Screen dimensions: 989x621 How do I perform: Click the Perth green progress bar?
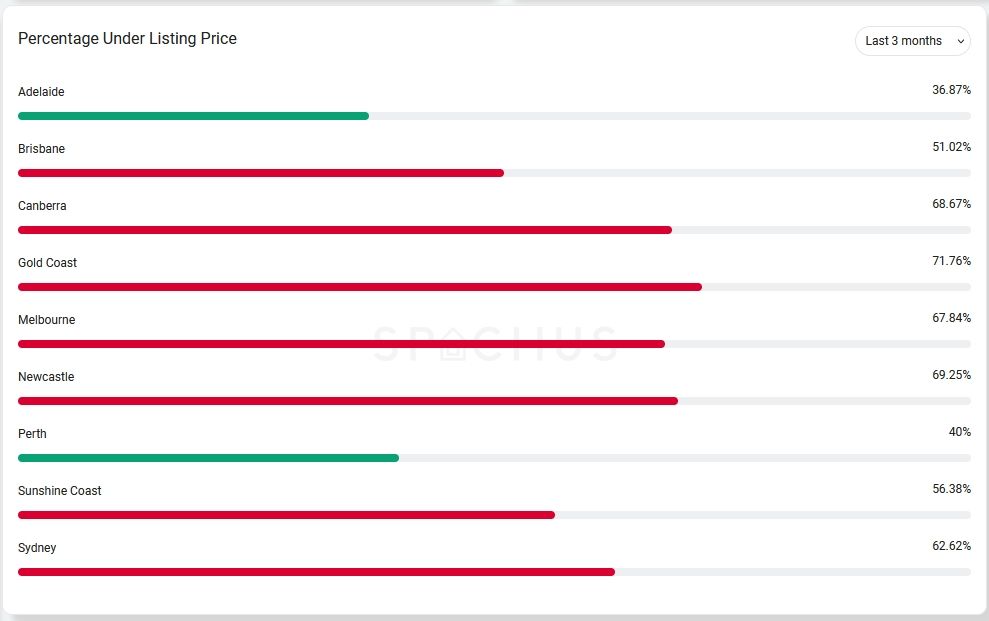[208, 458]
